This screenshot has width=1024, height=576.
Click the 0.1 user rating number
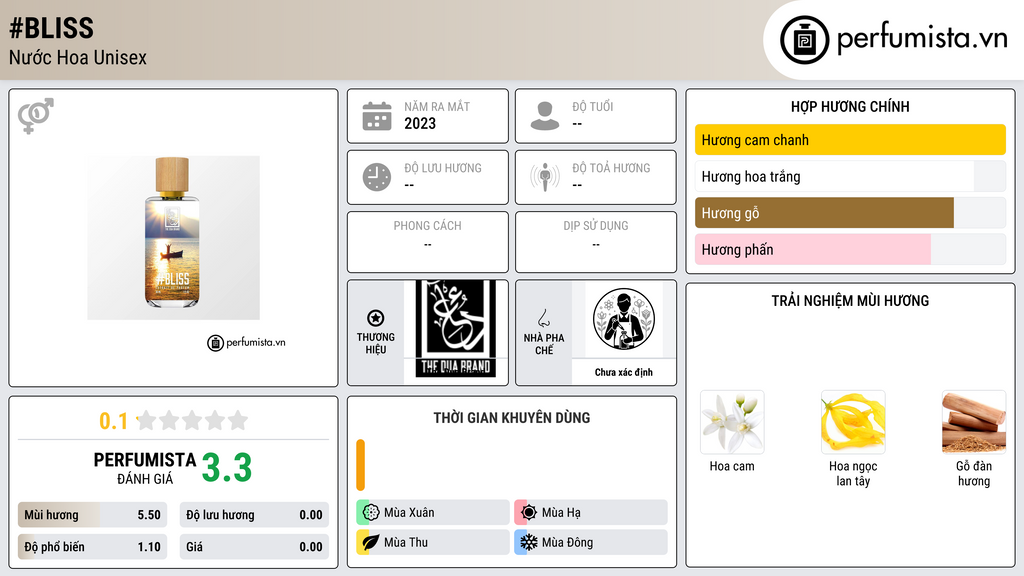coord(114,421)
